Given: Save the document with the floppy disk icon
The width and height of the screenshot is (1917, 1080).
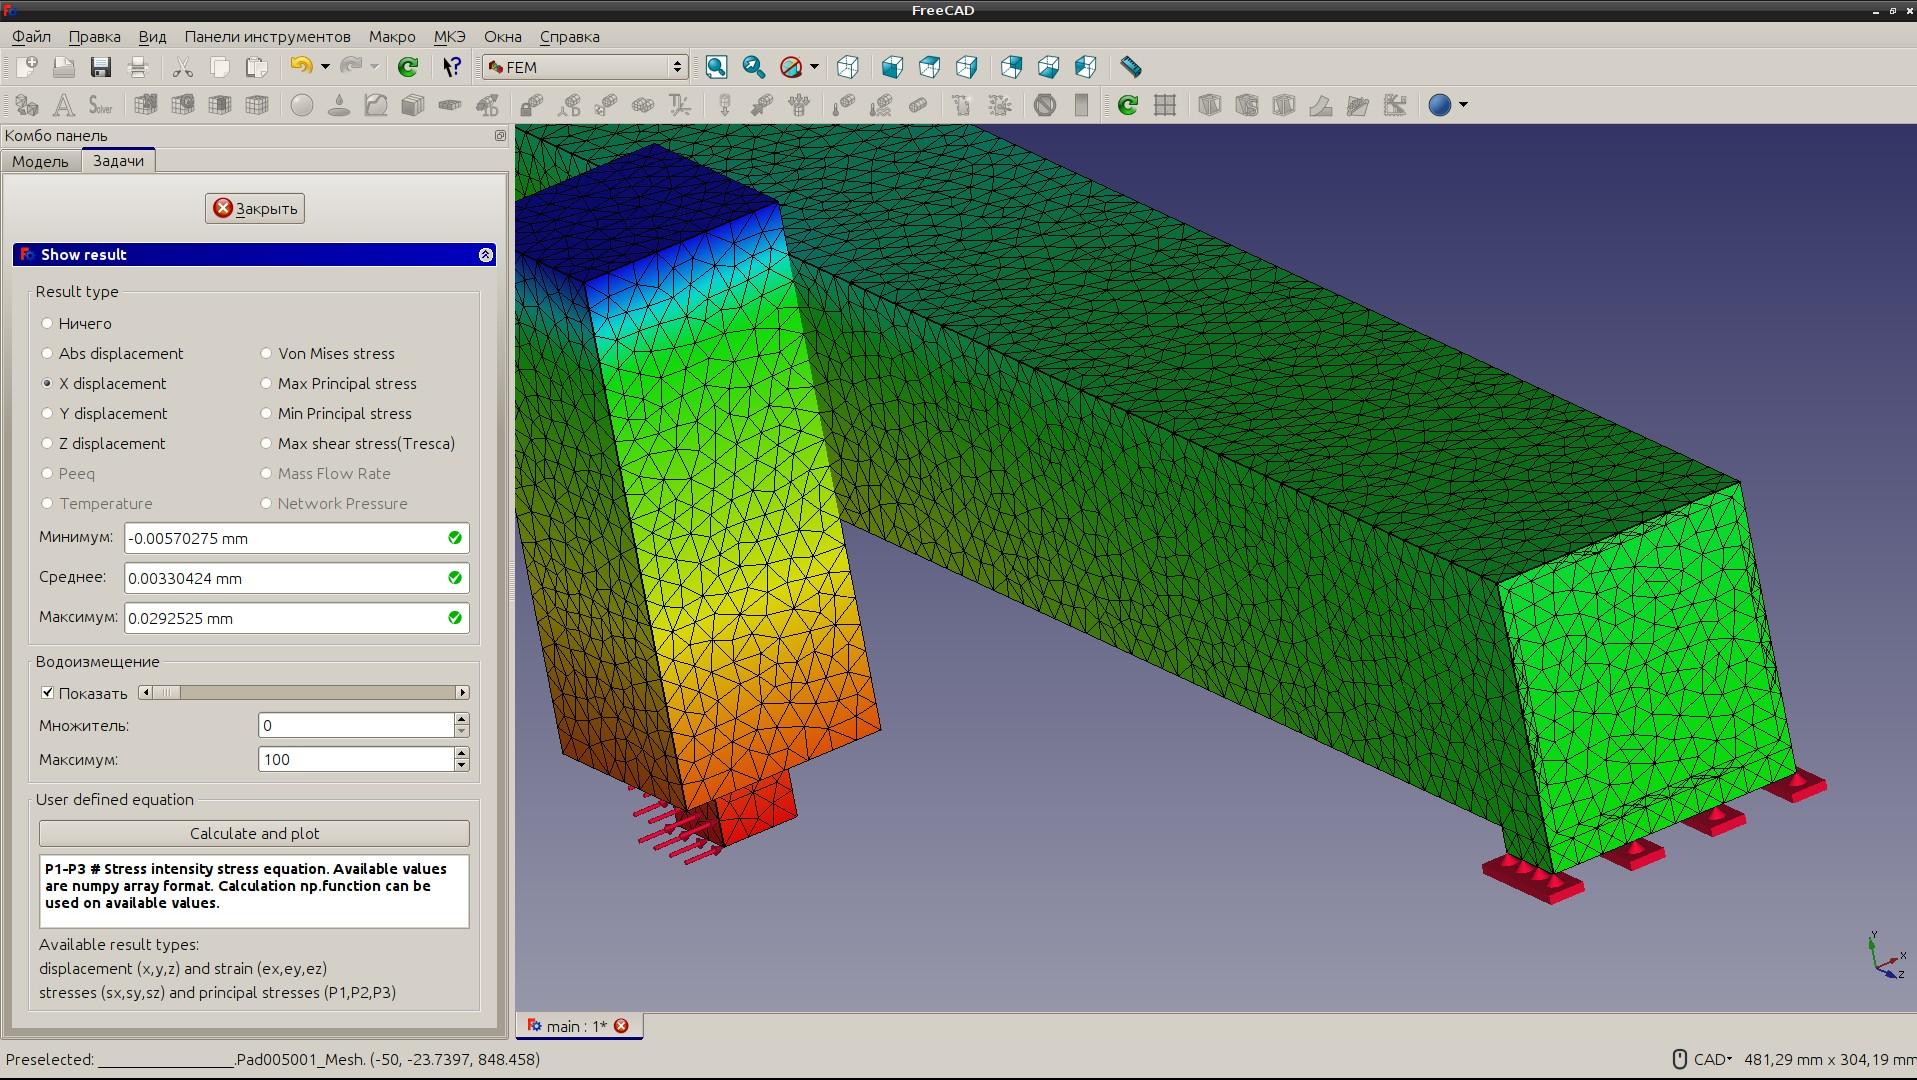Looking at the screenshot, I should point(101,67).
